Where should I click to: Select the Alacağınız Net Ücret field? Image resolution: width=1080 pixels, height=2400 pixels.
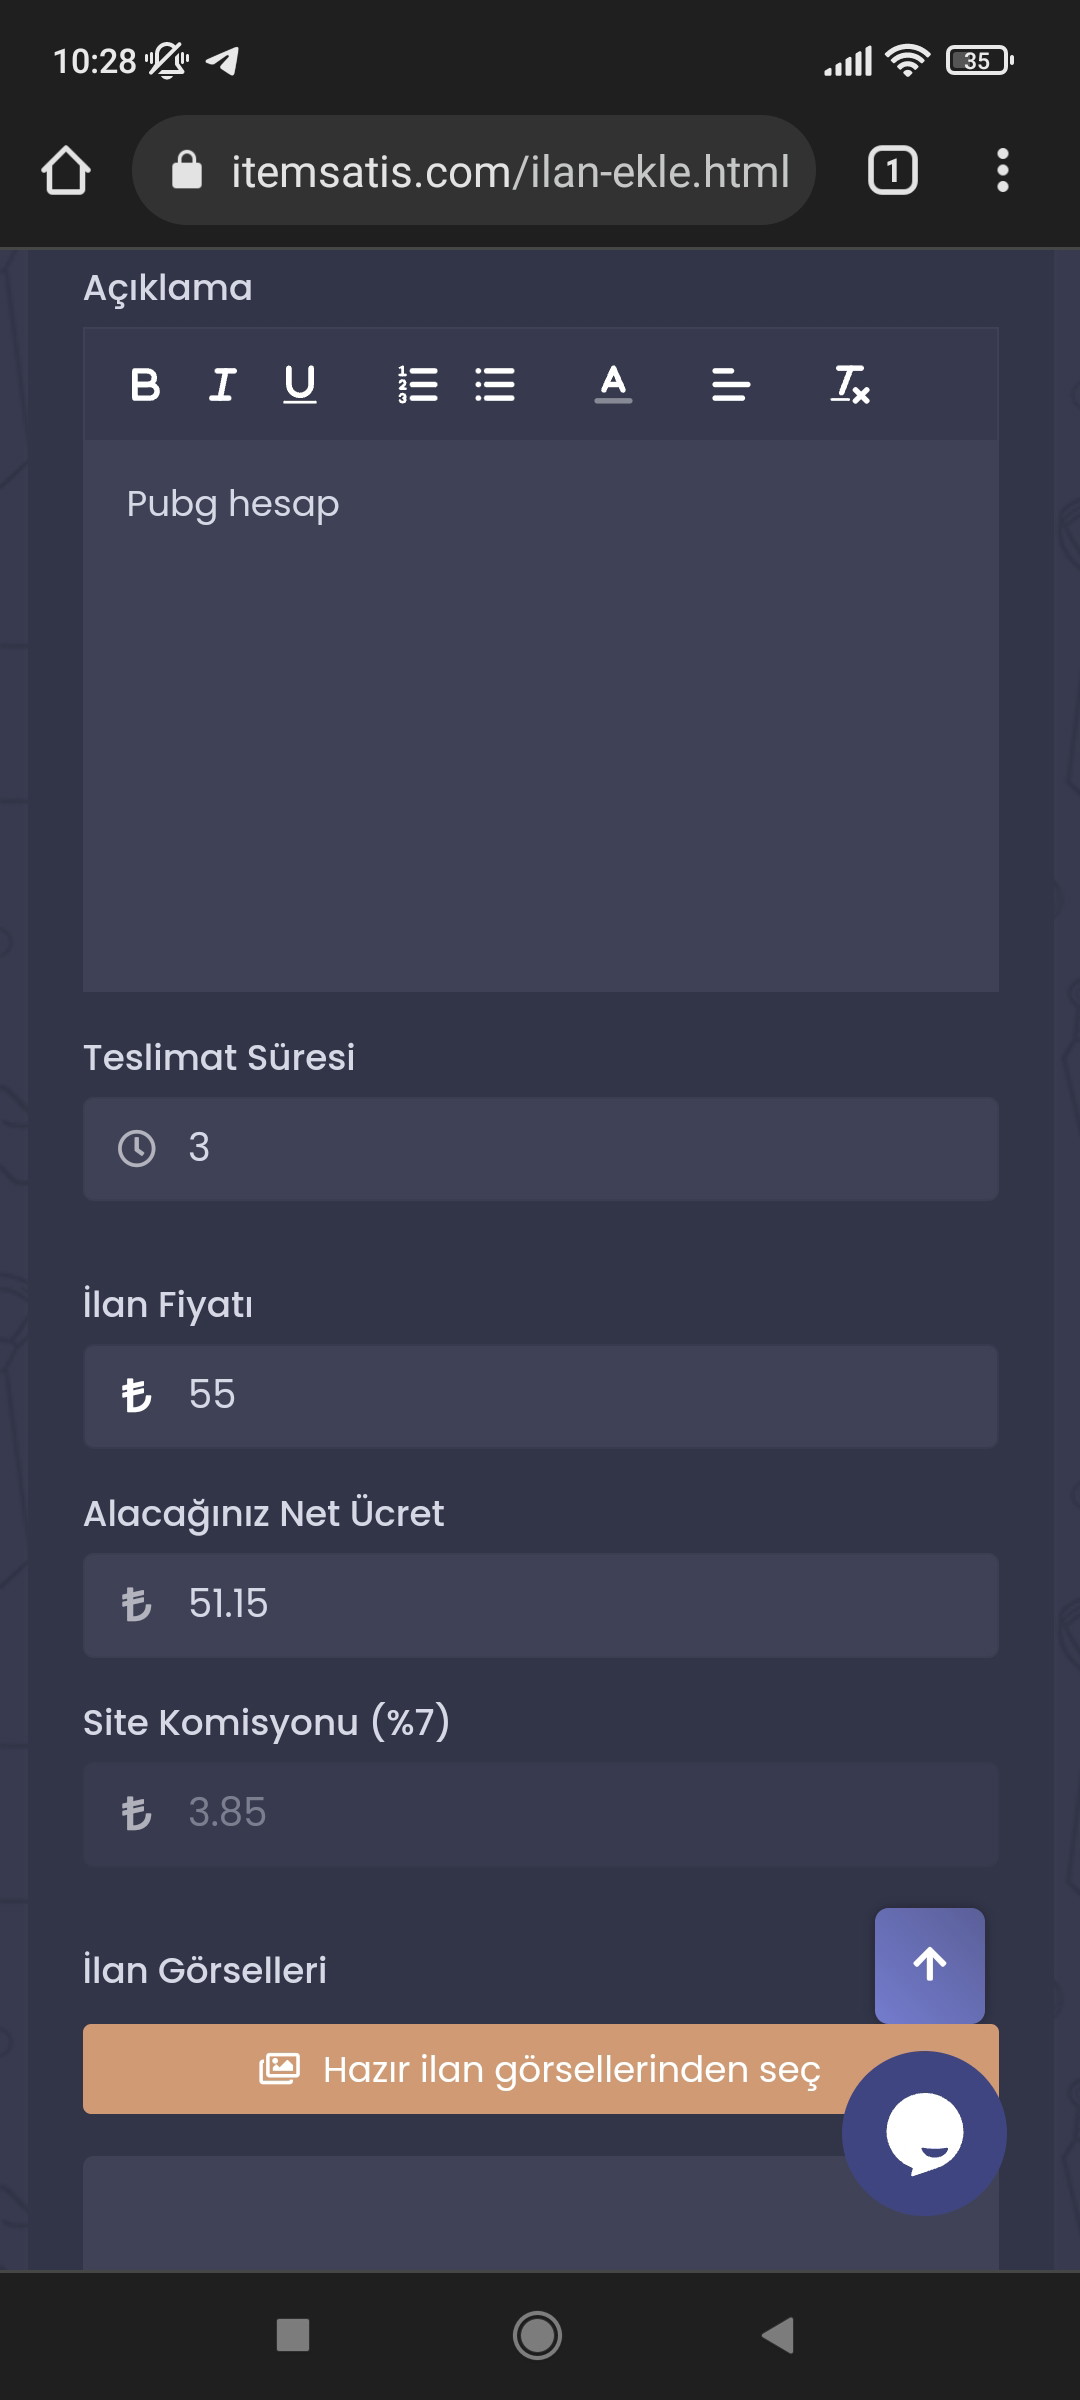541,1605
